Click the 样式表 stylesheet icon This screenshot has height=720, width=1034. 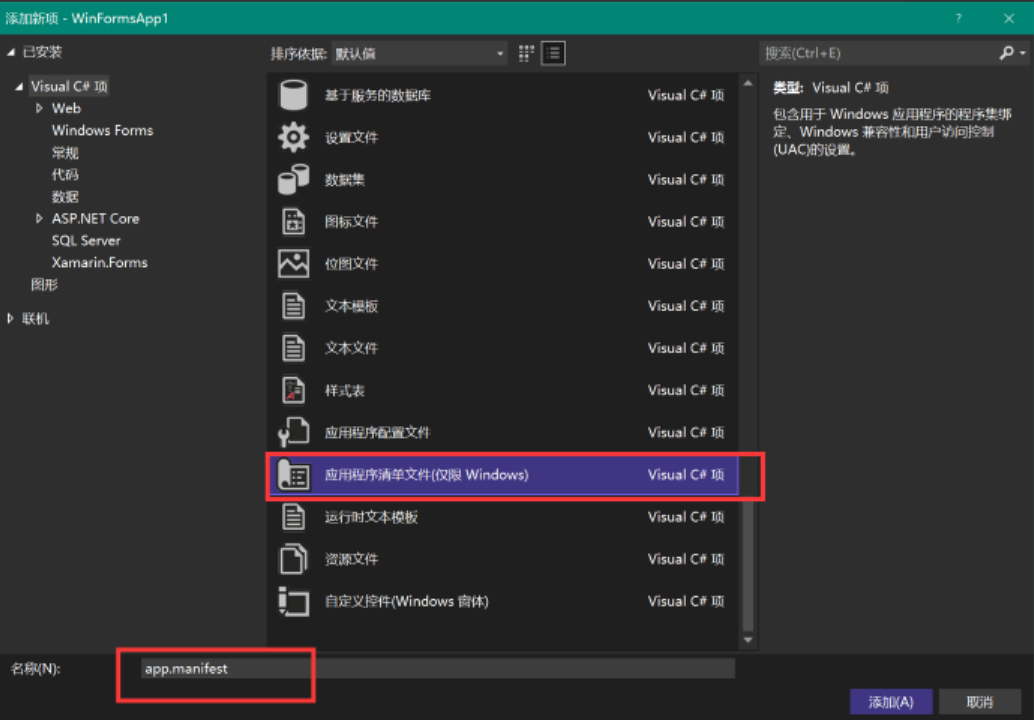(x=294, y=390)
